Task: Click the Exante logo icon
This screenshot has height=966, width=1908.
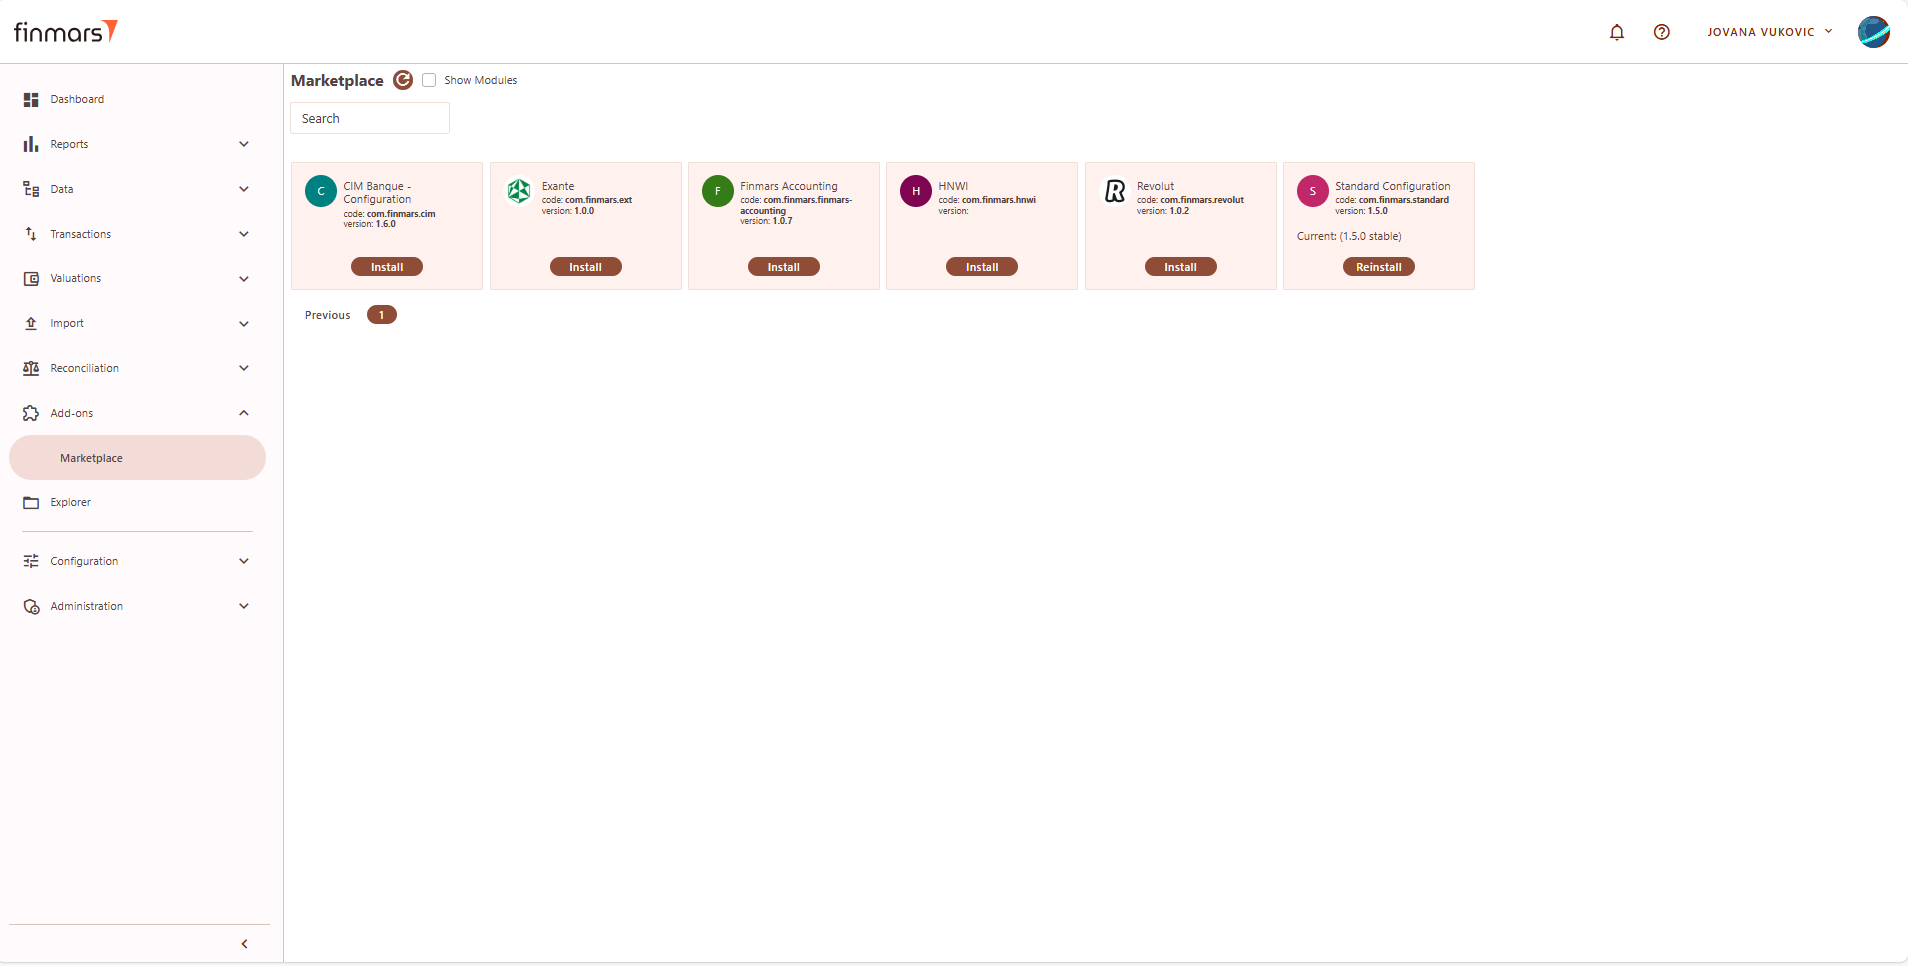Action: (x=519, y=190)
